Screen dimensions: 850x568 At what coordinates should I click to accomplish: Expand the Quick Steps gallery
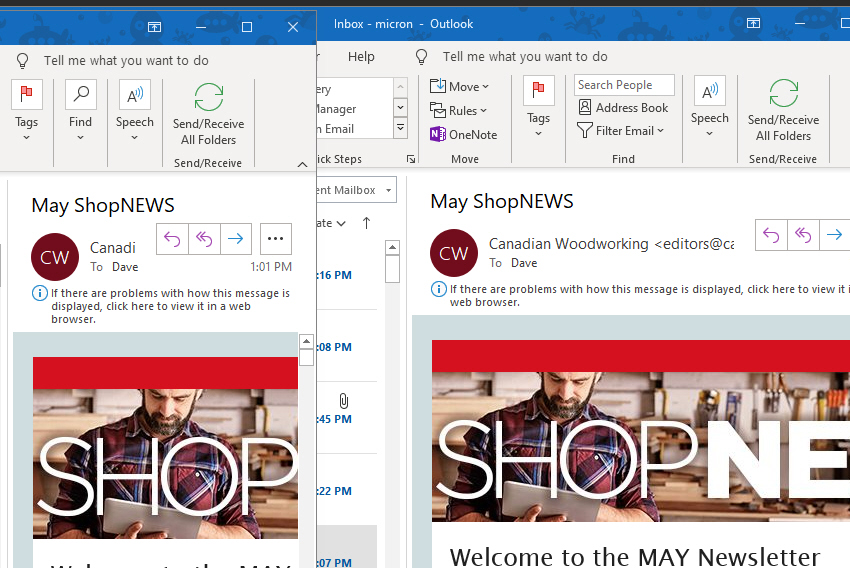pyautogui.click(x=401, y=128)
